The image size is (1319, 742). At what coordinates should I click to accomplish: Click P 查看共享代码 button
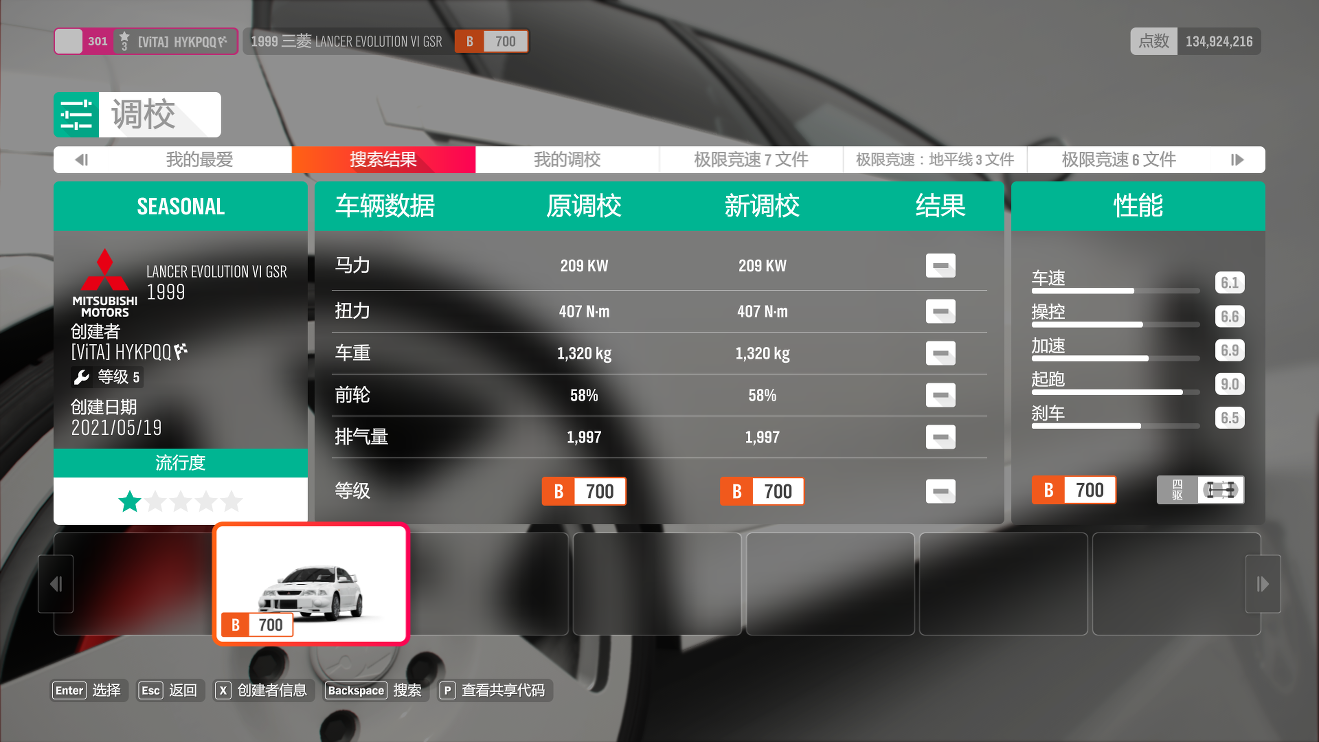point(494,690)
